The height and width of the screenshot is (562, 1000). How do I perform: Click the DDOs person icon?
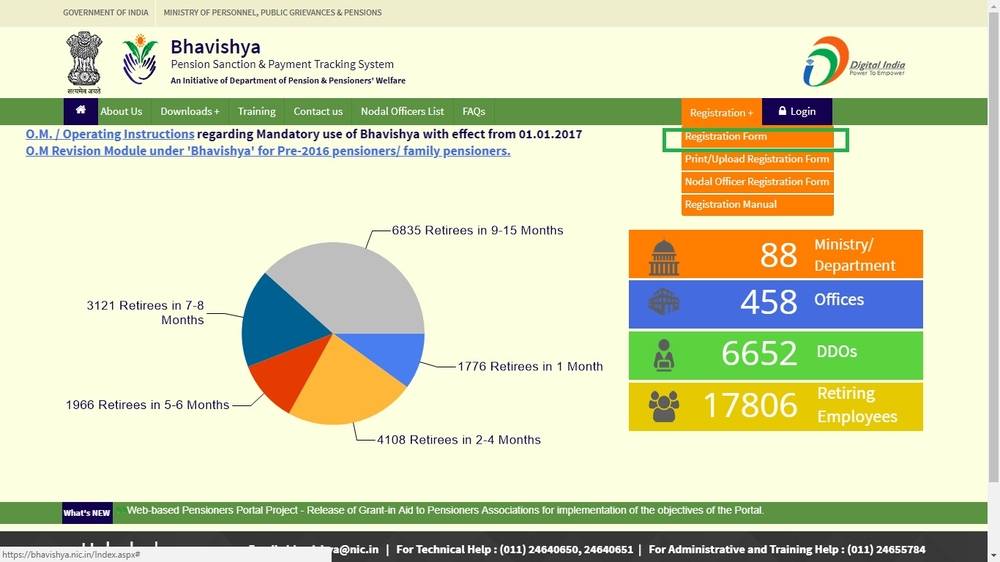(663, 355)
